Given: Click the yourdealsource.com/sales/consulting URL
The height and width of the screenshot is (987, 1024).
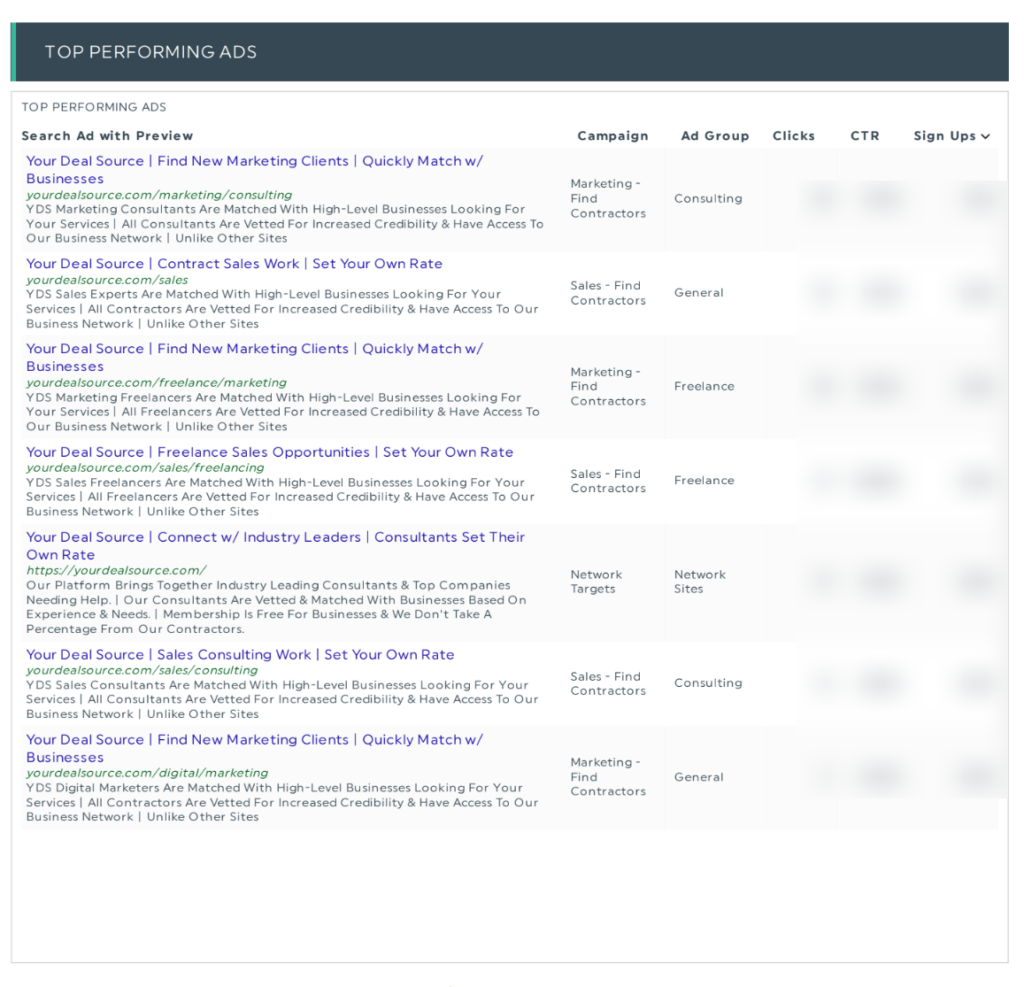Looking at the screenshot, I should [x=142, y=670].
